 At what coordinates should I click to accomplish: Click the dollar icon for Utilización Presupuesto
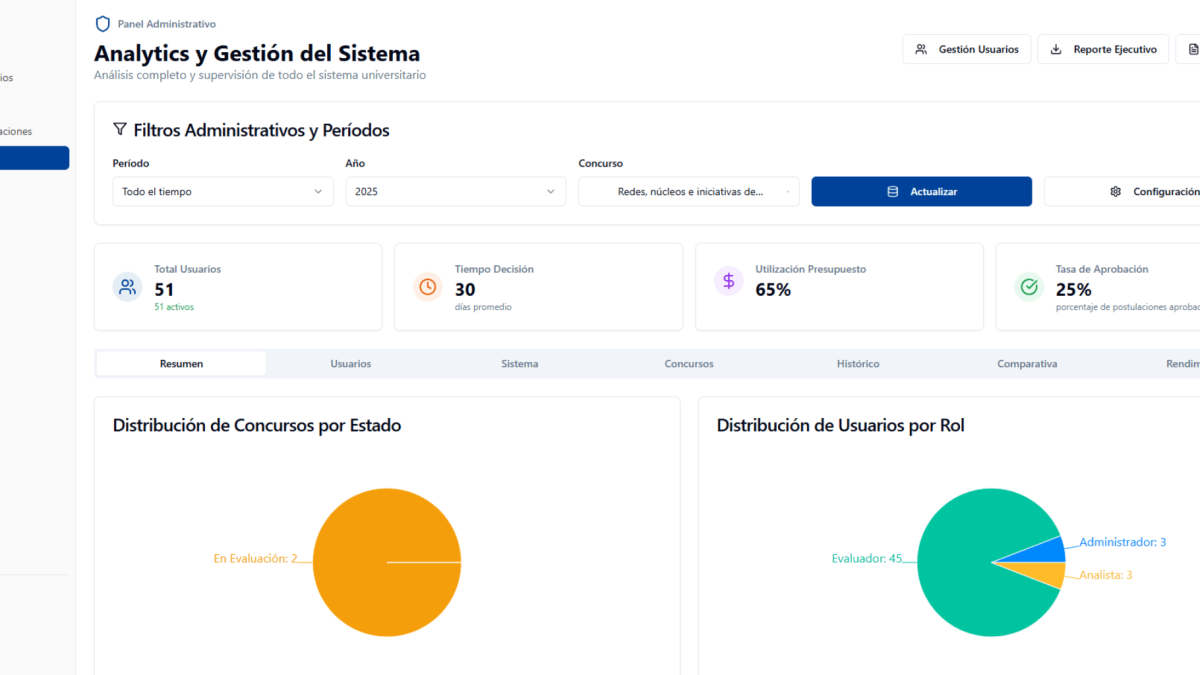(729, 282)
